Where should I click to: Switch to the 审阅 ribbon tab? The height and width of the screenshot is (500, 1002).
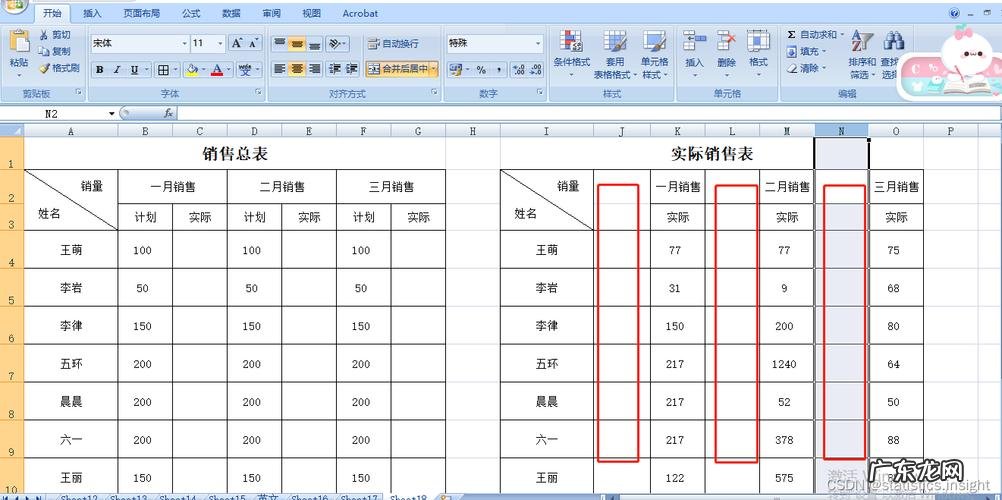pos(271,13)
